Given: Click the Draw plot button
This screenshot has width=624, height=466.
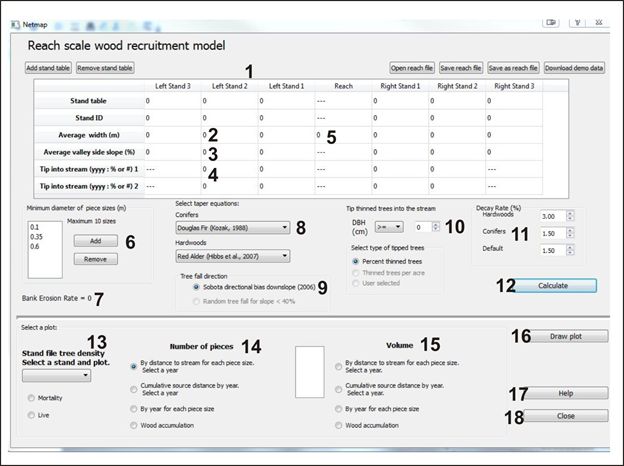Looking at the screenshot, I should point(558,336).
